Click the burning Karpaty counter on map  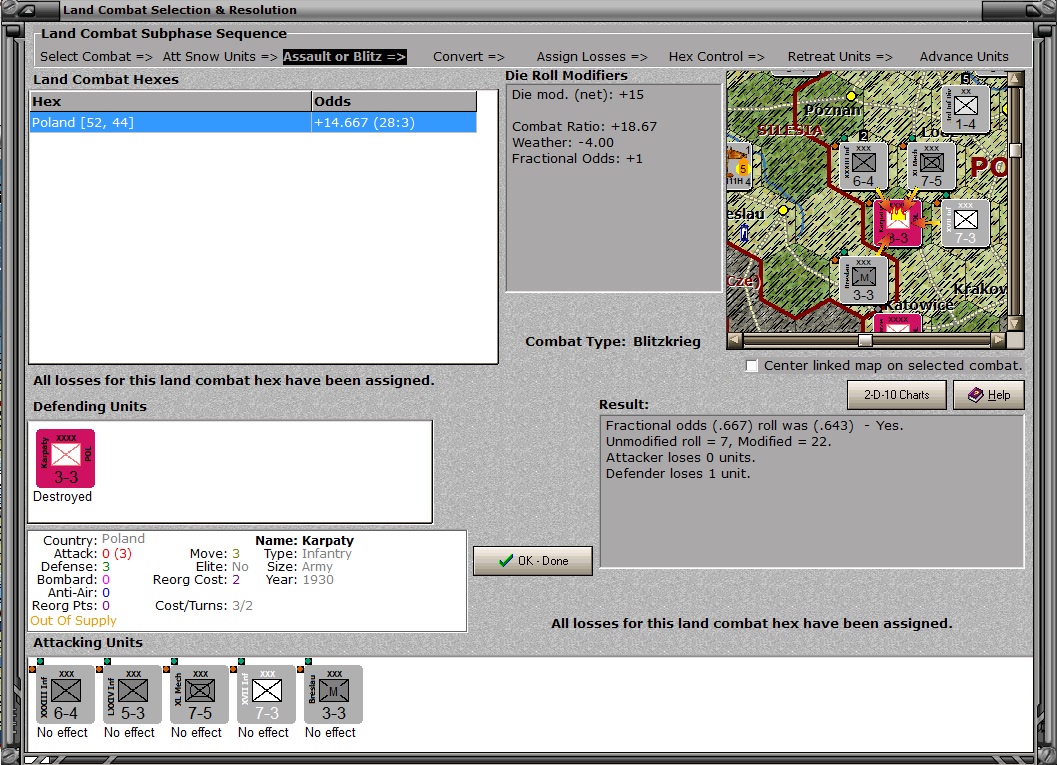pyautogui.click(x=897, y=223)
